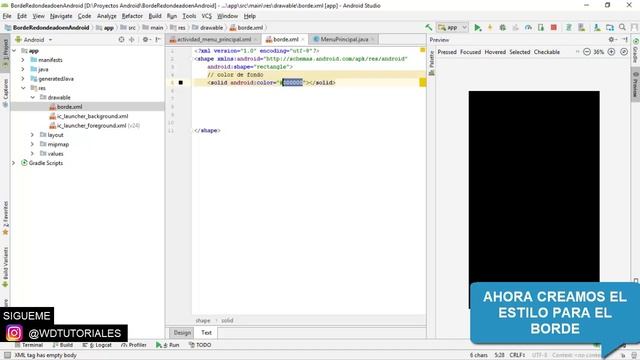Image resolution: width=640 pixels, height=360 pixels.
Task: Open the profiler gauge icon in toolbar
Action: 528,27
